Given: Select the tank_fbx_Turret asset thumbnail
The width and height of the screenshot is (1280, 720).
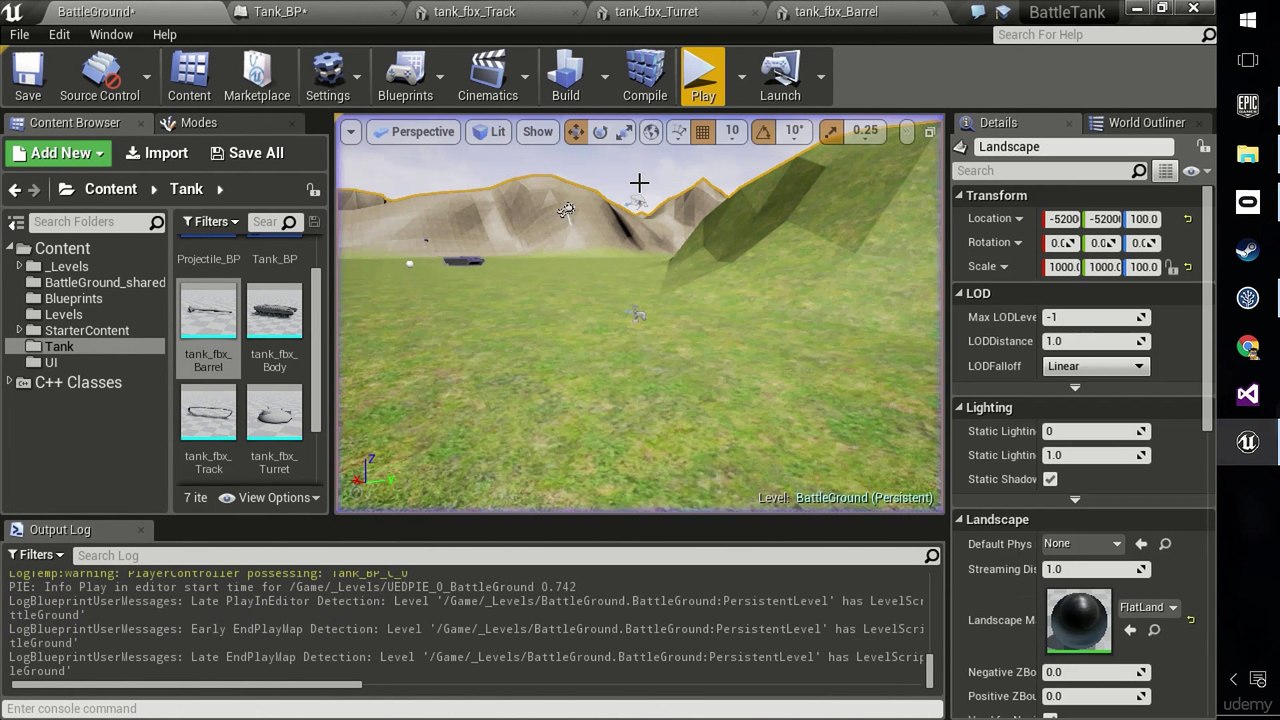Looking at the screenshot, I should [274, 413].
